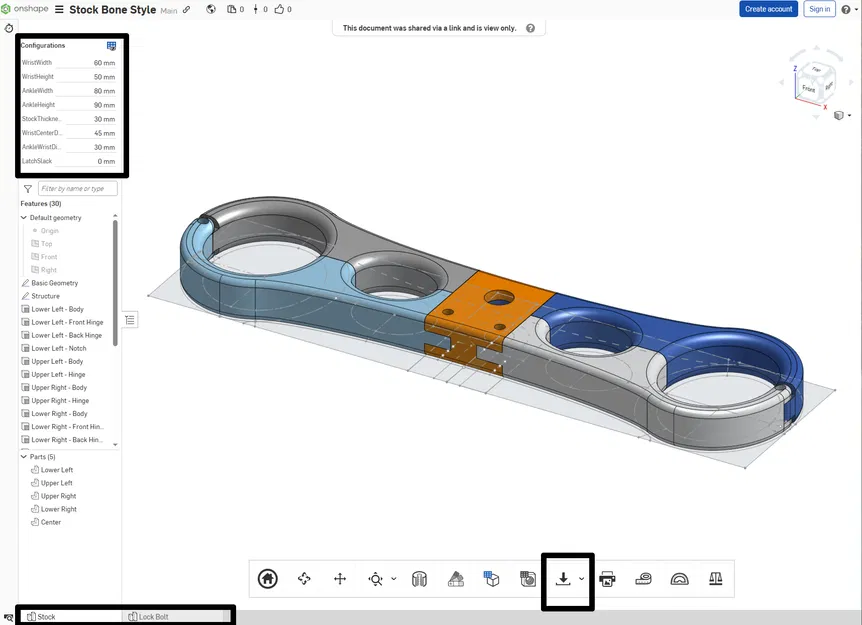Click the WristHeight 50 mm value
Image resolution: width=862 pixels, height=625 pixels.
tap(104, 77)
